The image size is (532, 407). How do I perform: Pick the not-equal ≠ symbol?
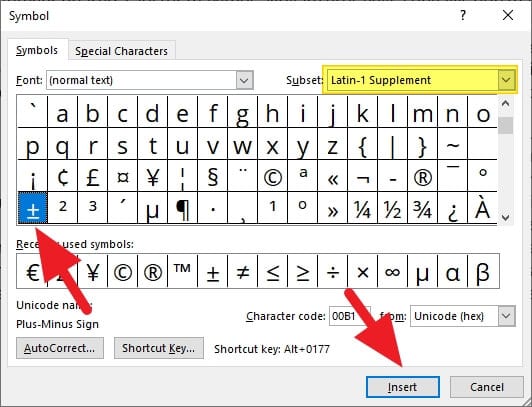point(242,271)
